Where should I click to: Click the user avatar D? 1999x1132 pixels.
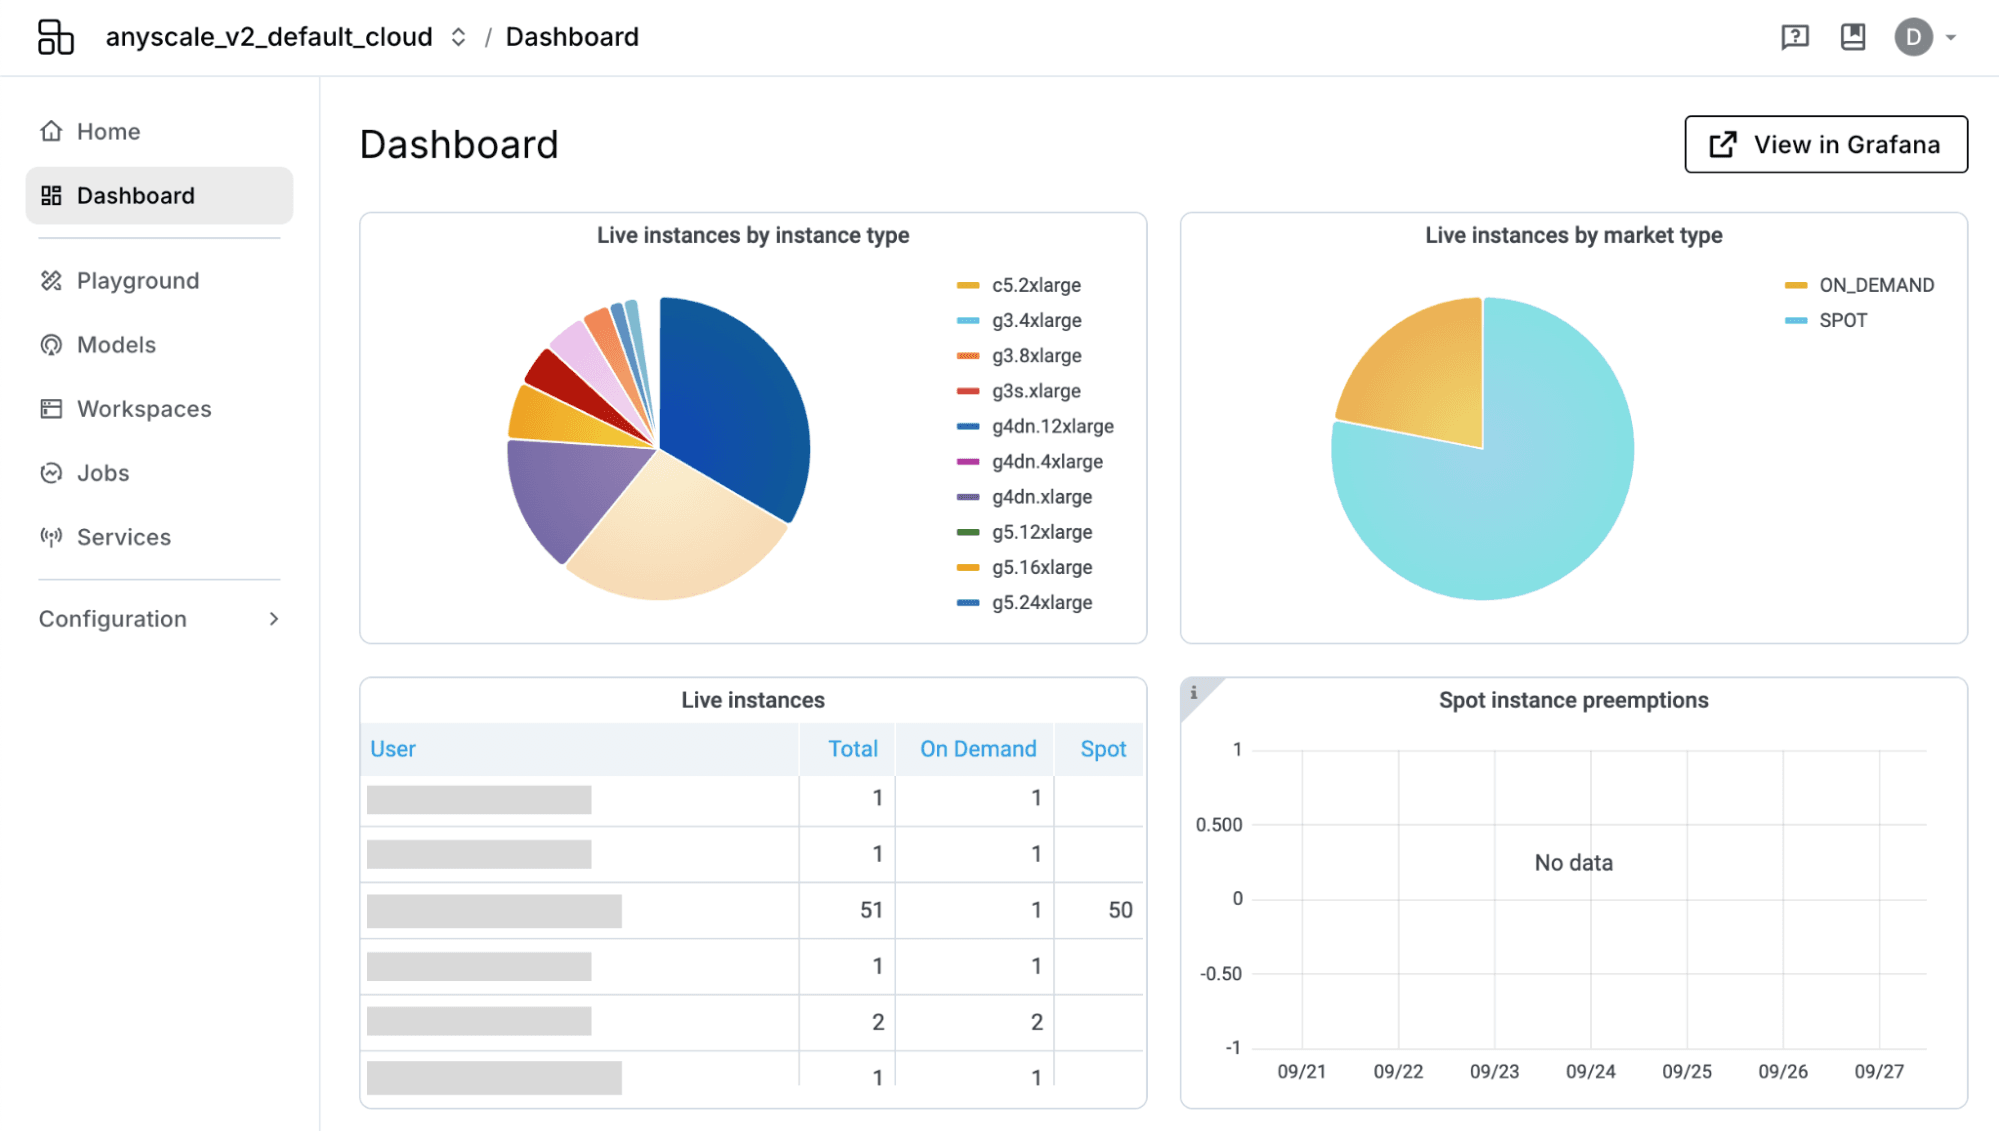coord(1913,37)
